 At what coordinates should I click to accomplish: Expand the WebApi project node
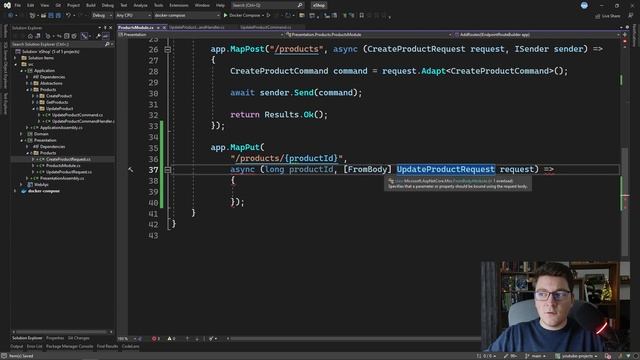coord(21,184)
